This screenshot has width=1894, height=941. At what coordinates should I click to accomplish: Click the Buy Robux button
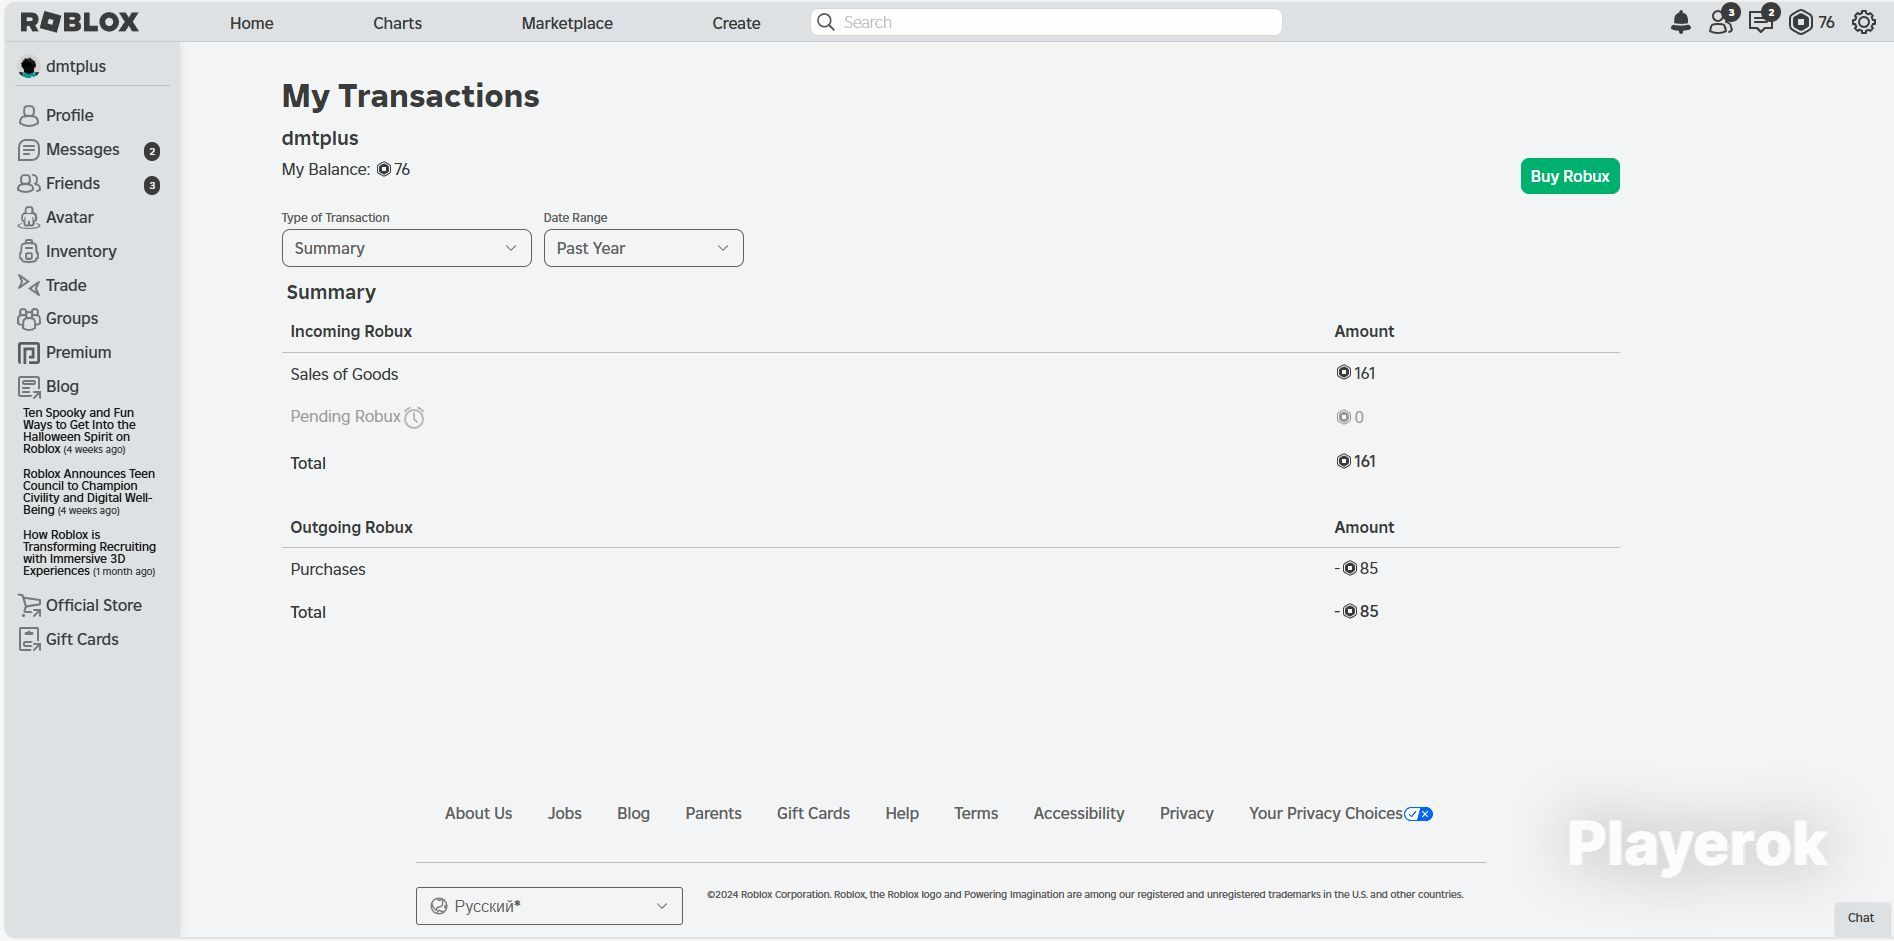coord(1570,176)
